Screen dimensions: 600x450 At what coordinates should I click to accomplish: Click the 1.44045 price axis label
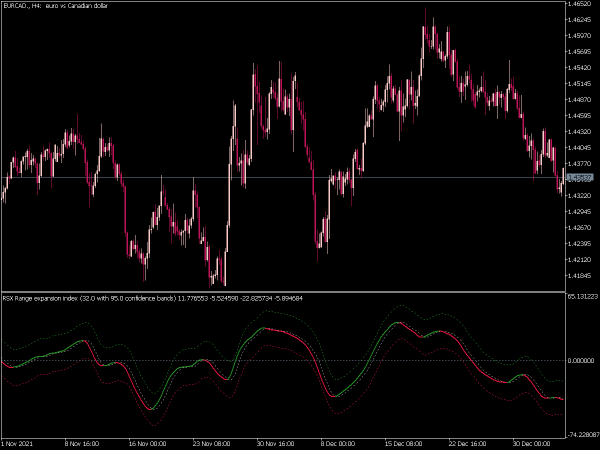[x=580, y=148]
